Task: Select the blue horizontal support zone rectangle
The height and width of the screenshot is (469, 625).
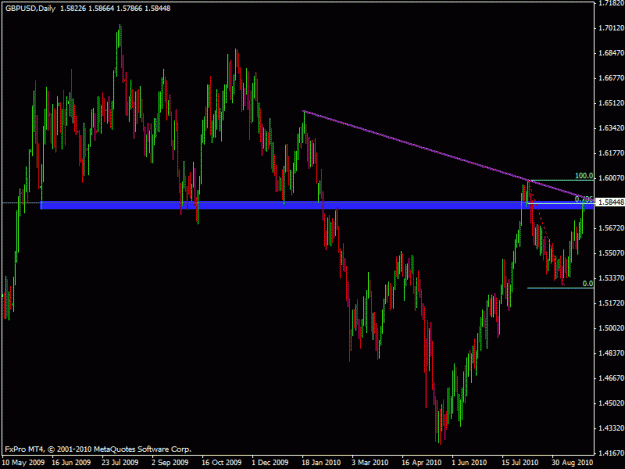Action: [x=317, y=205]
